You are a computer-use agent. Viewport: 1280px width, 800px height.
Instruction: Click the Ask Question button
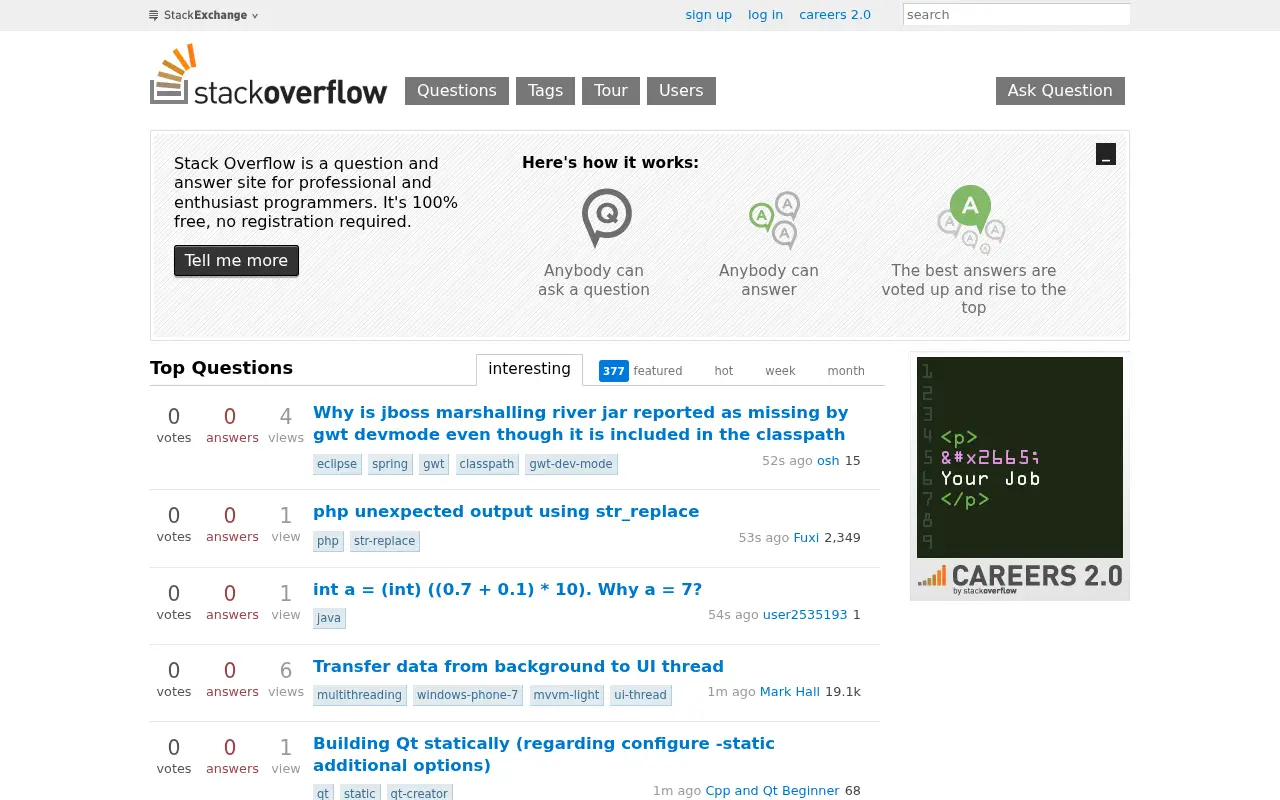pos(1060,90)
